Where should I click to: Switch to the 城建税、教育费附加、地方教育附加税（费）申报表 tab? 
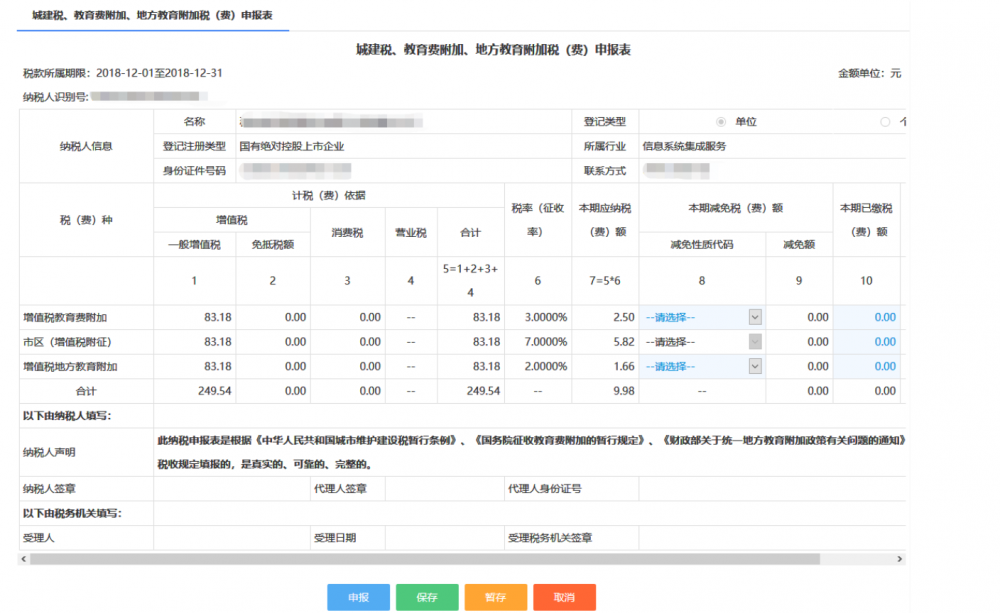click(x=152, y=16)
